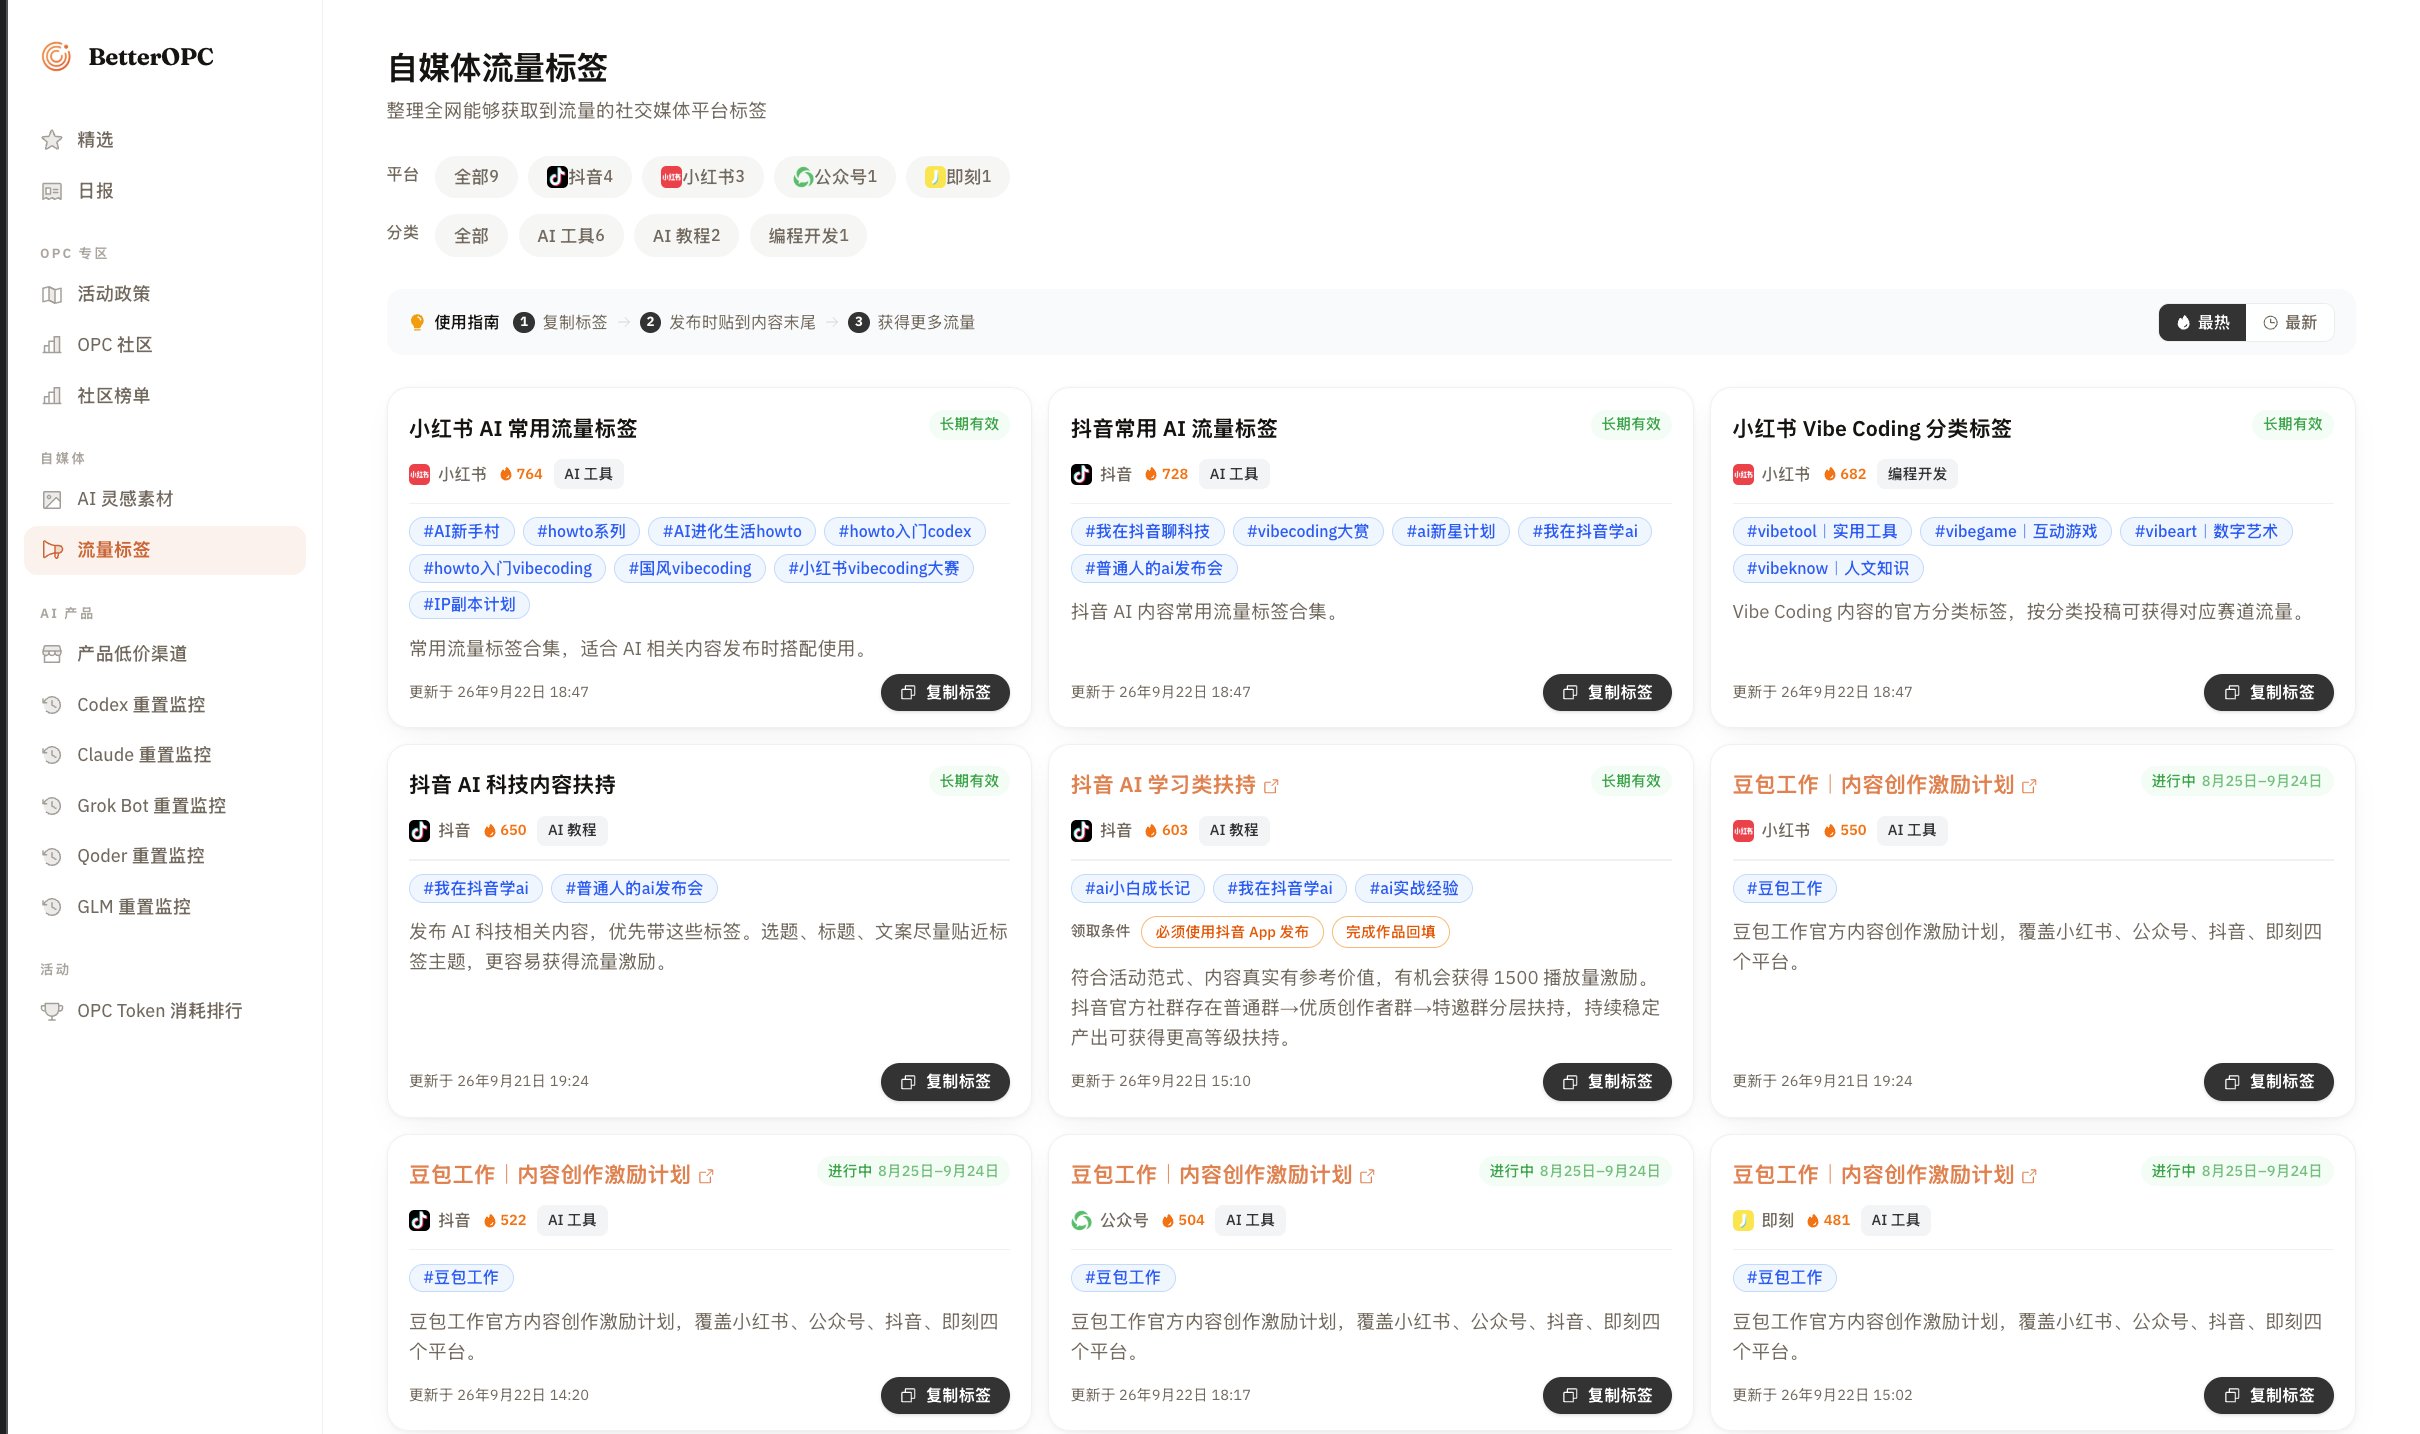Click the #ai小白成长记 tag
Viewport: 2420px width, 1434px height.
[x=1137, y=888]
